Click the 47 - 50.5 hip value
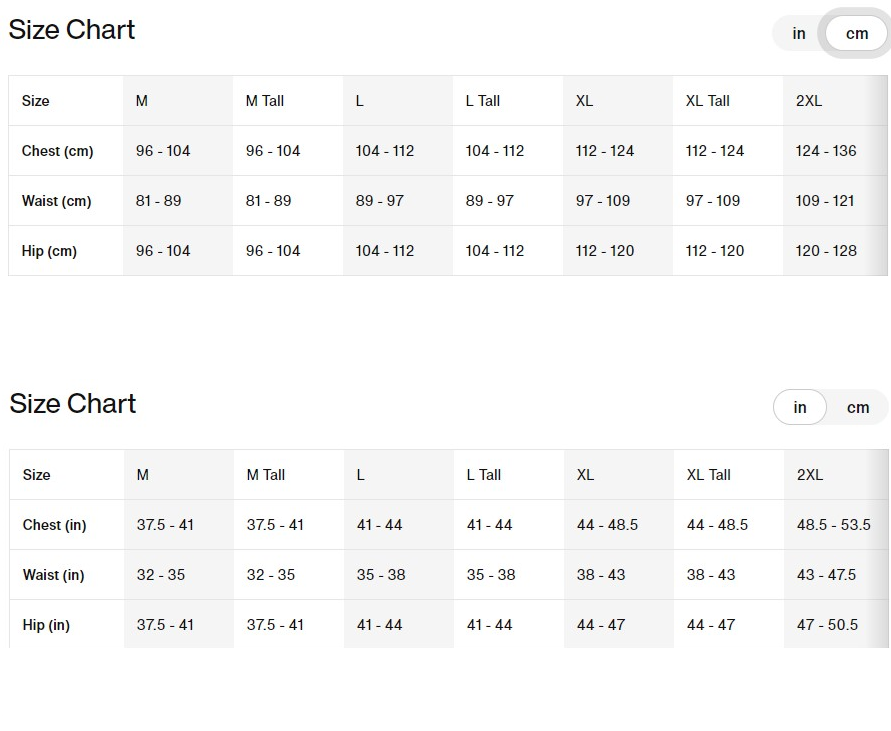The image size is (891, 731). click(x=827, y=625)
